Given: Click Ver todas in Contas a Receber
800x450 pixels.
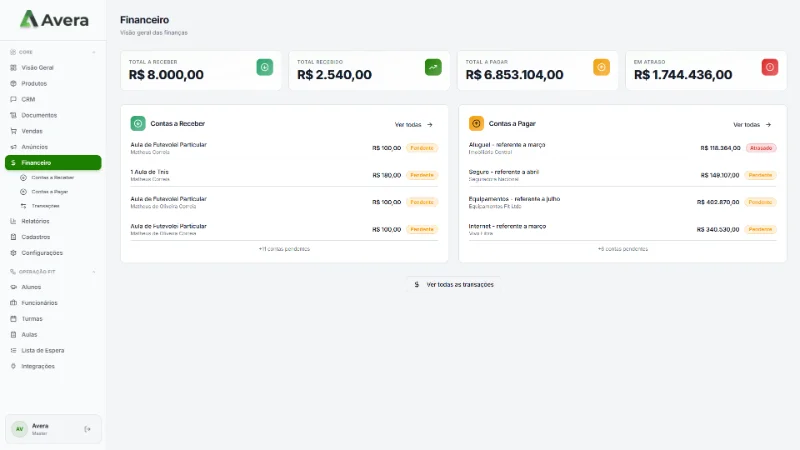Looking at the screenshot, I should [x=414, y=124].
